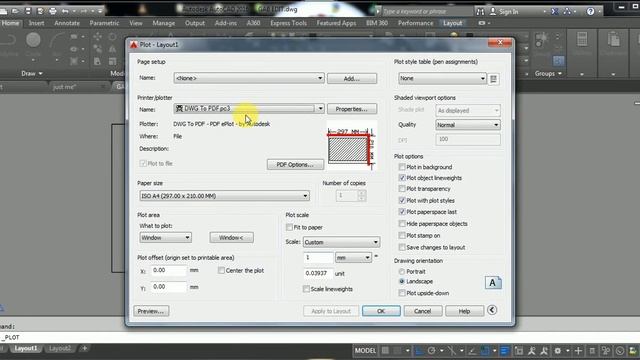
Task: Click the search binoculars icon
Action: point(480,12)
